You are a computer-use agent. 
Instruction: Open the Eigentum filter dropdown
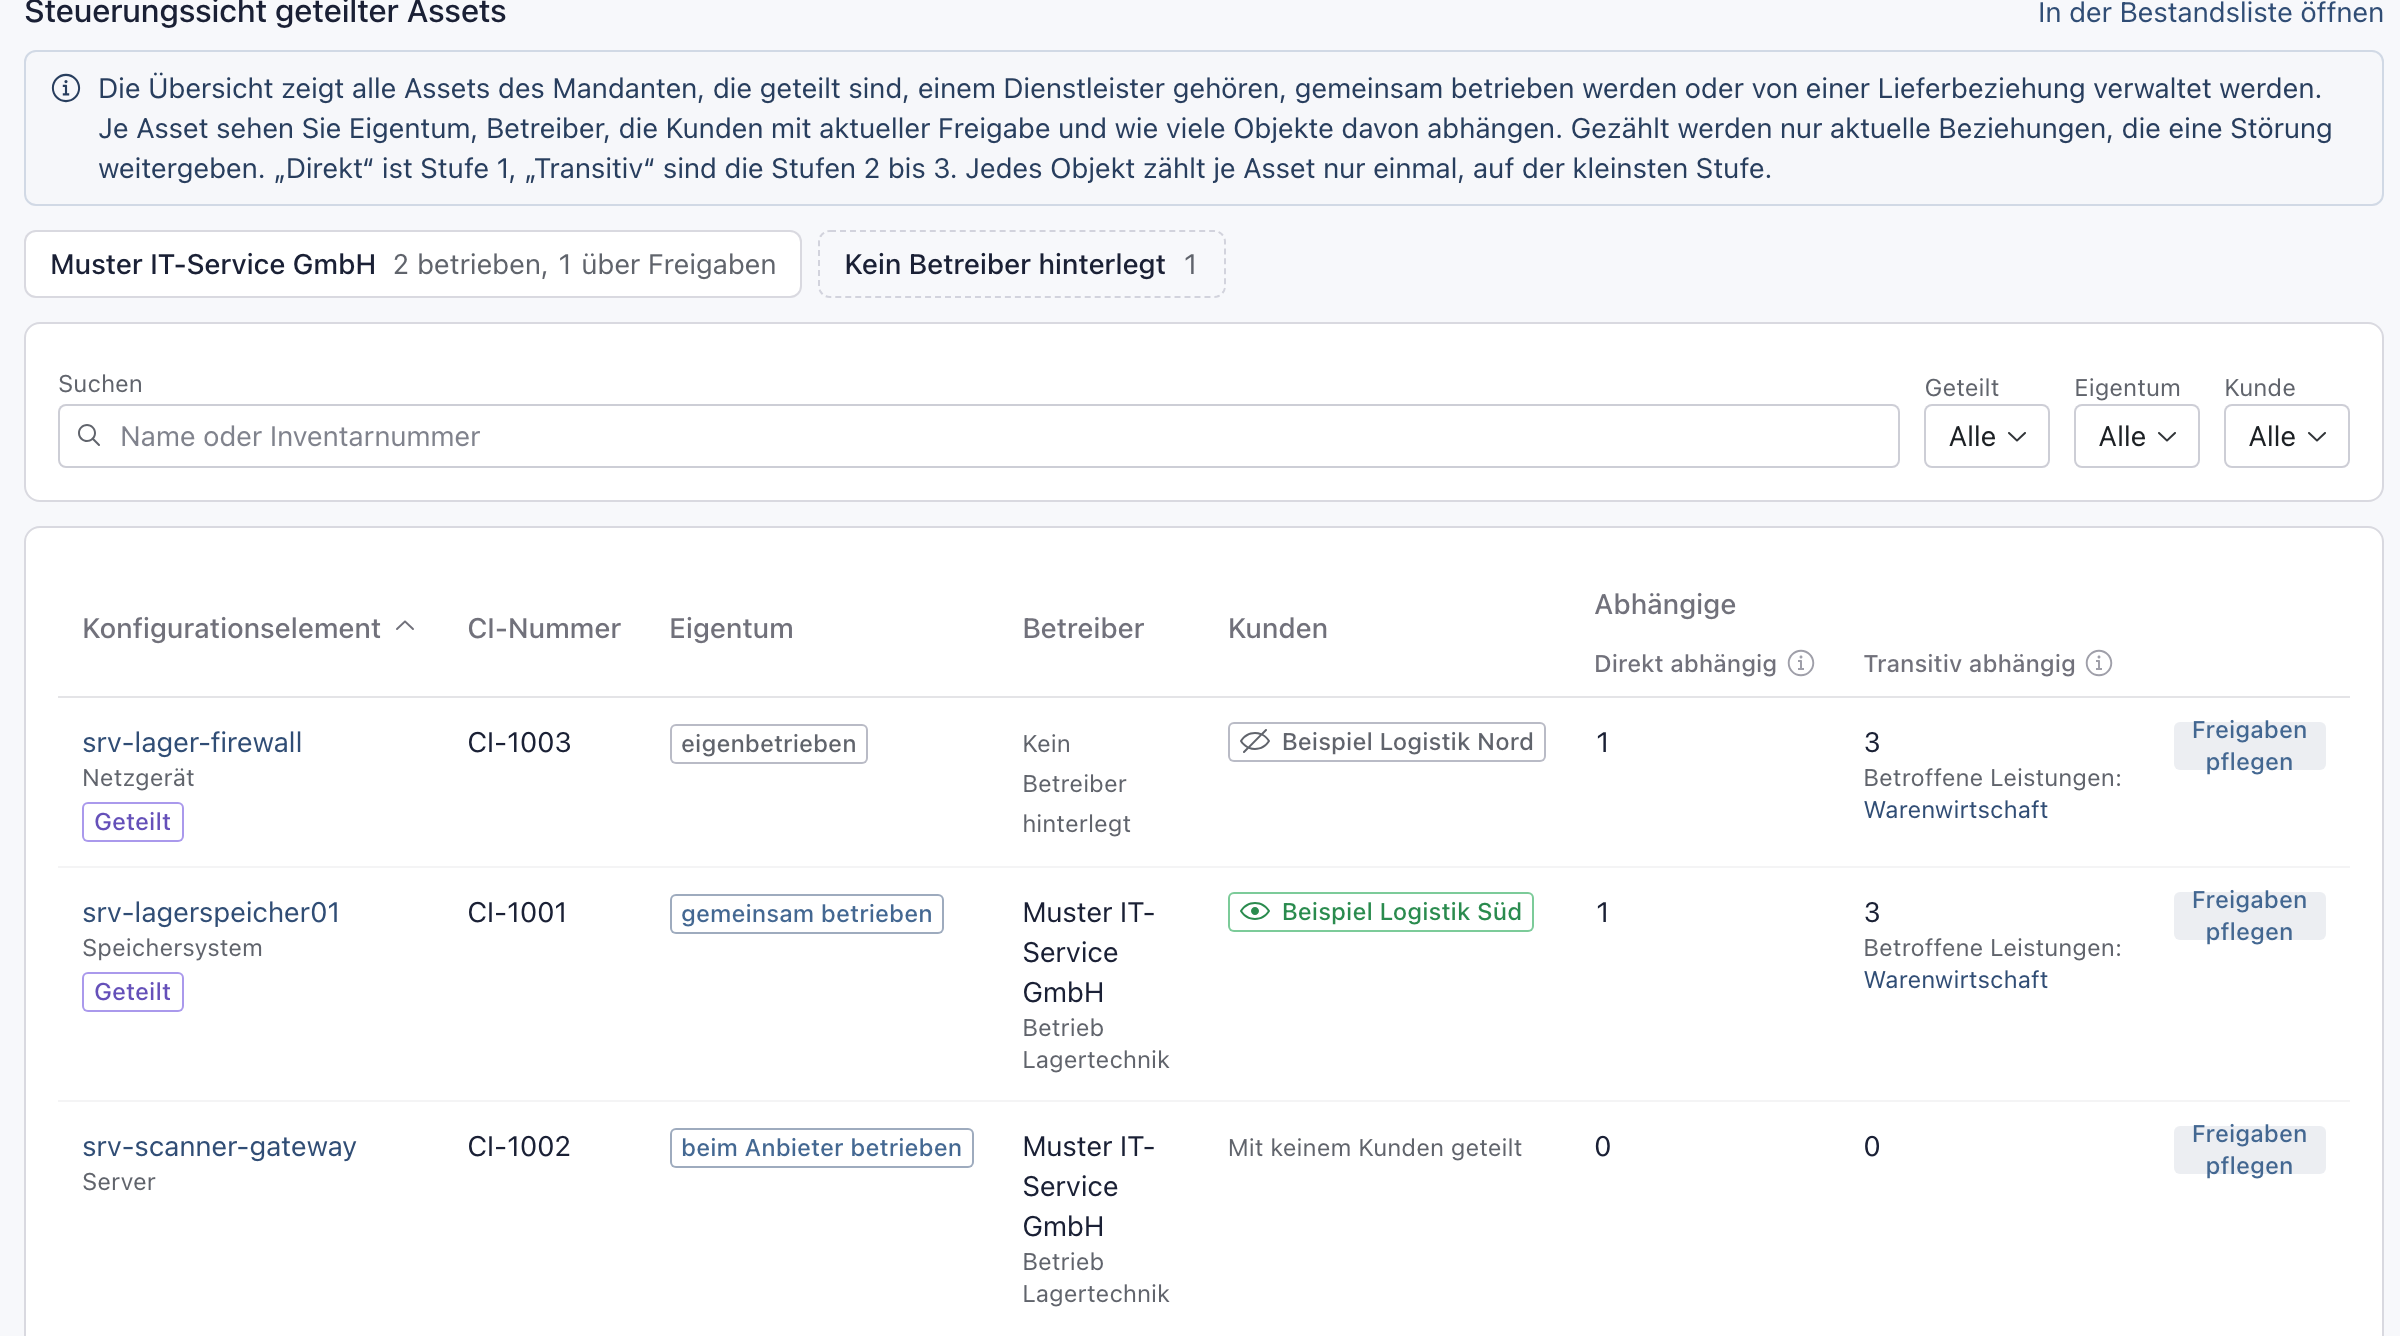(x=2137, y=436)
